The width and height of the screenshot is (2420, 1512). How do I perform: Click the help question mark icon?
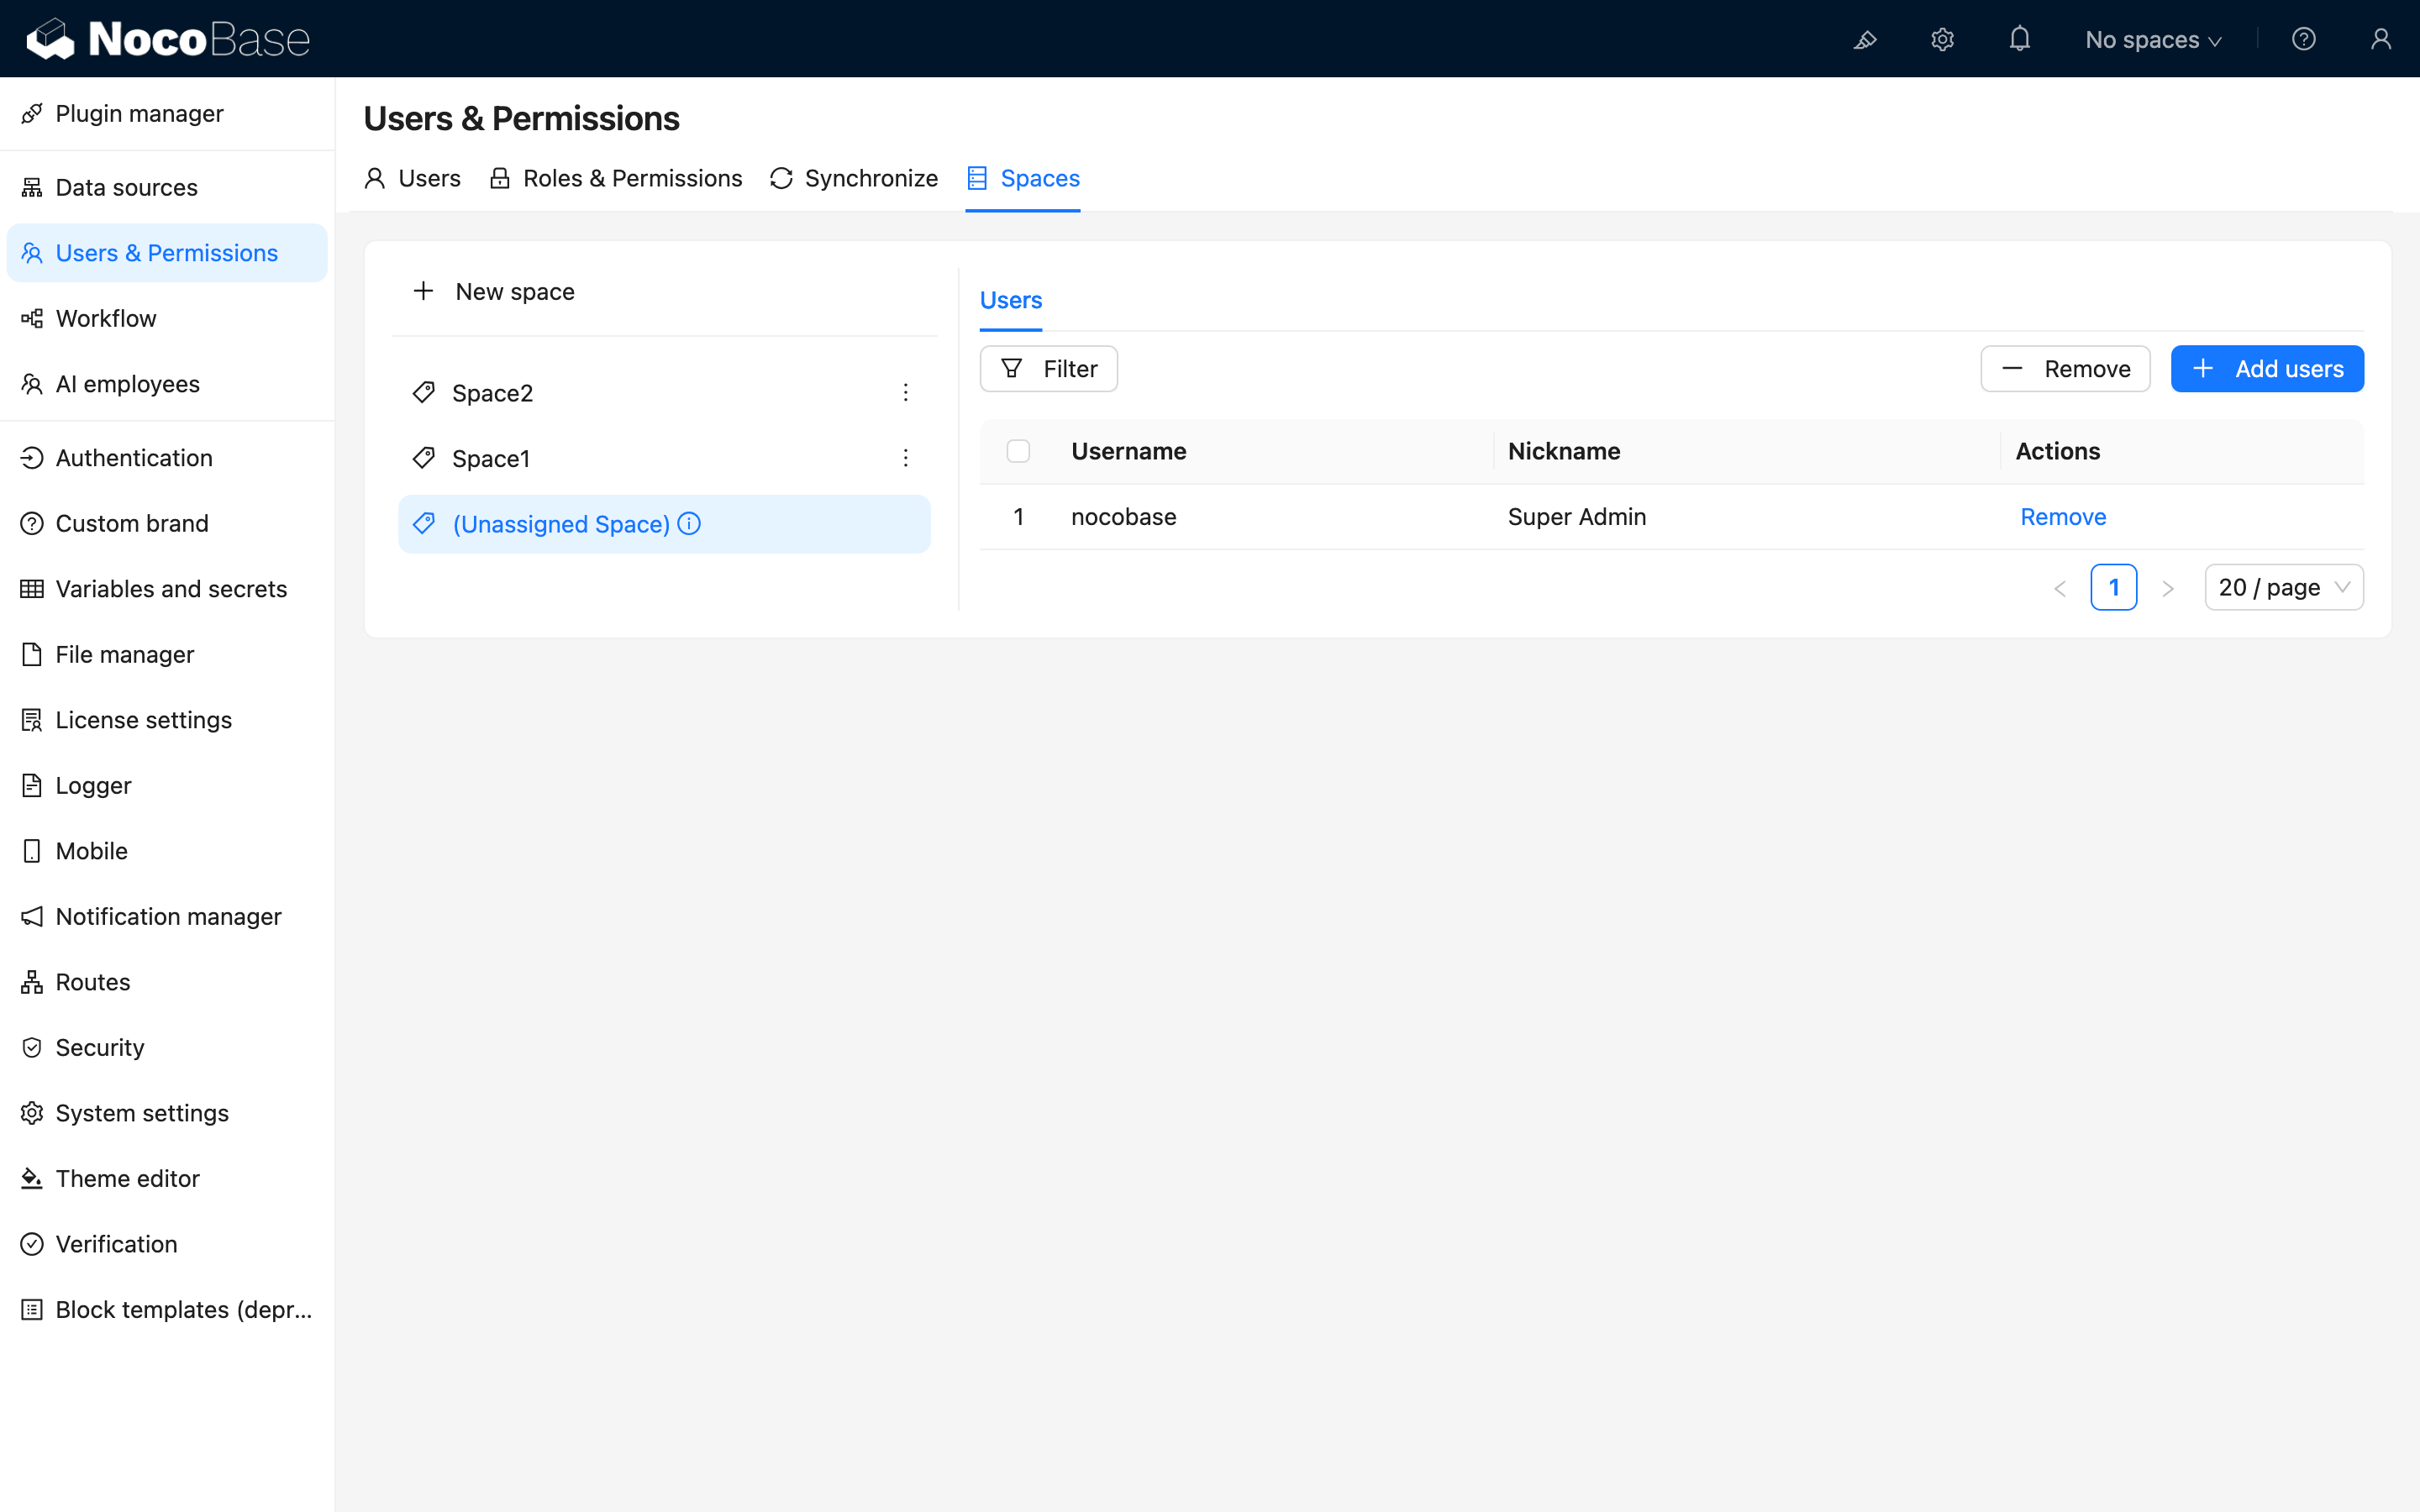click(2303, 40)
